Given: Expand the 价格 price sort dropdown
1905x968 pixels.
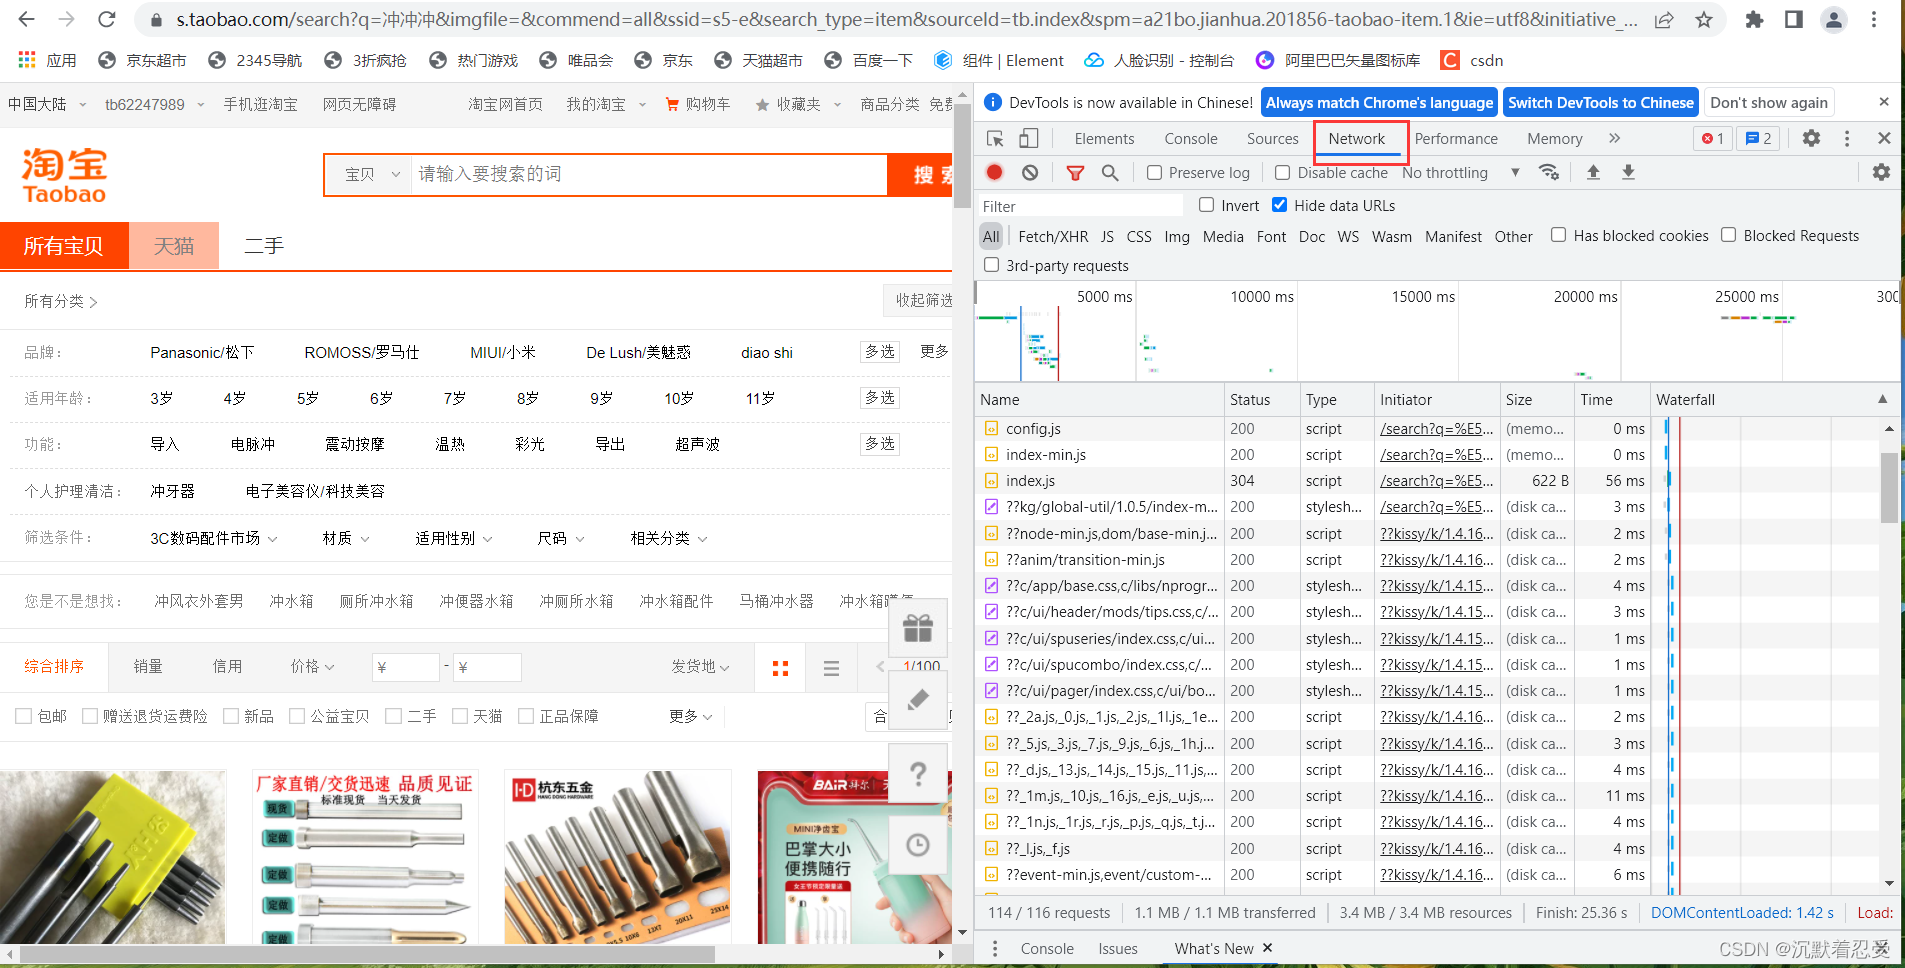Looking at the screenshot, I should coord(312,667).
